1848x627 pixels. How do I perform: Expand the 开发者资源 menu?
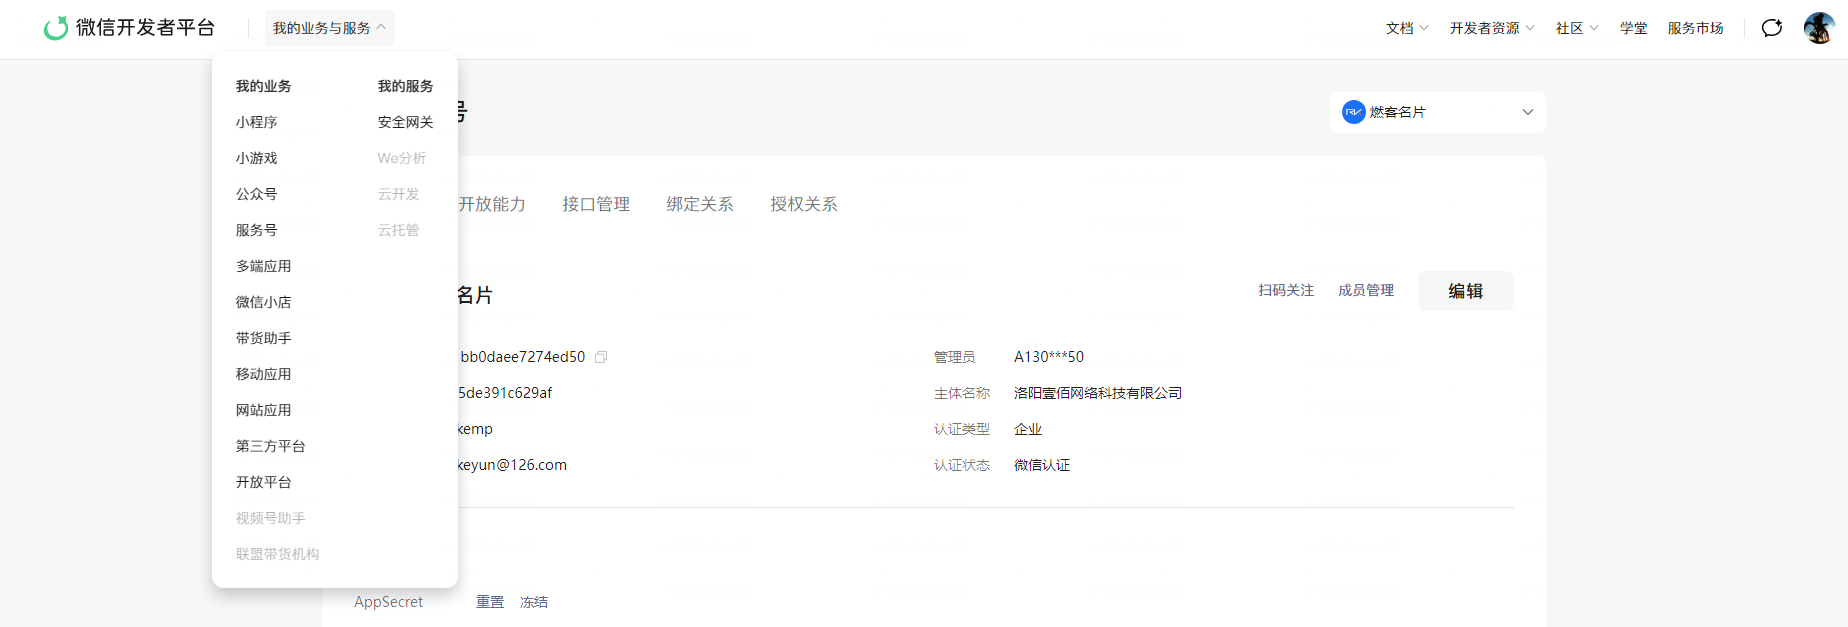(1492, 28)
